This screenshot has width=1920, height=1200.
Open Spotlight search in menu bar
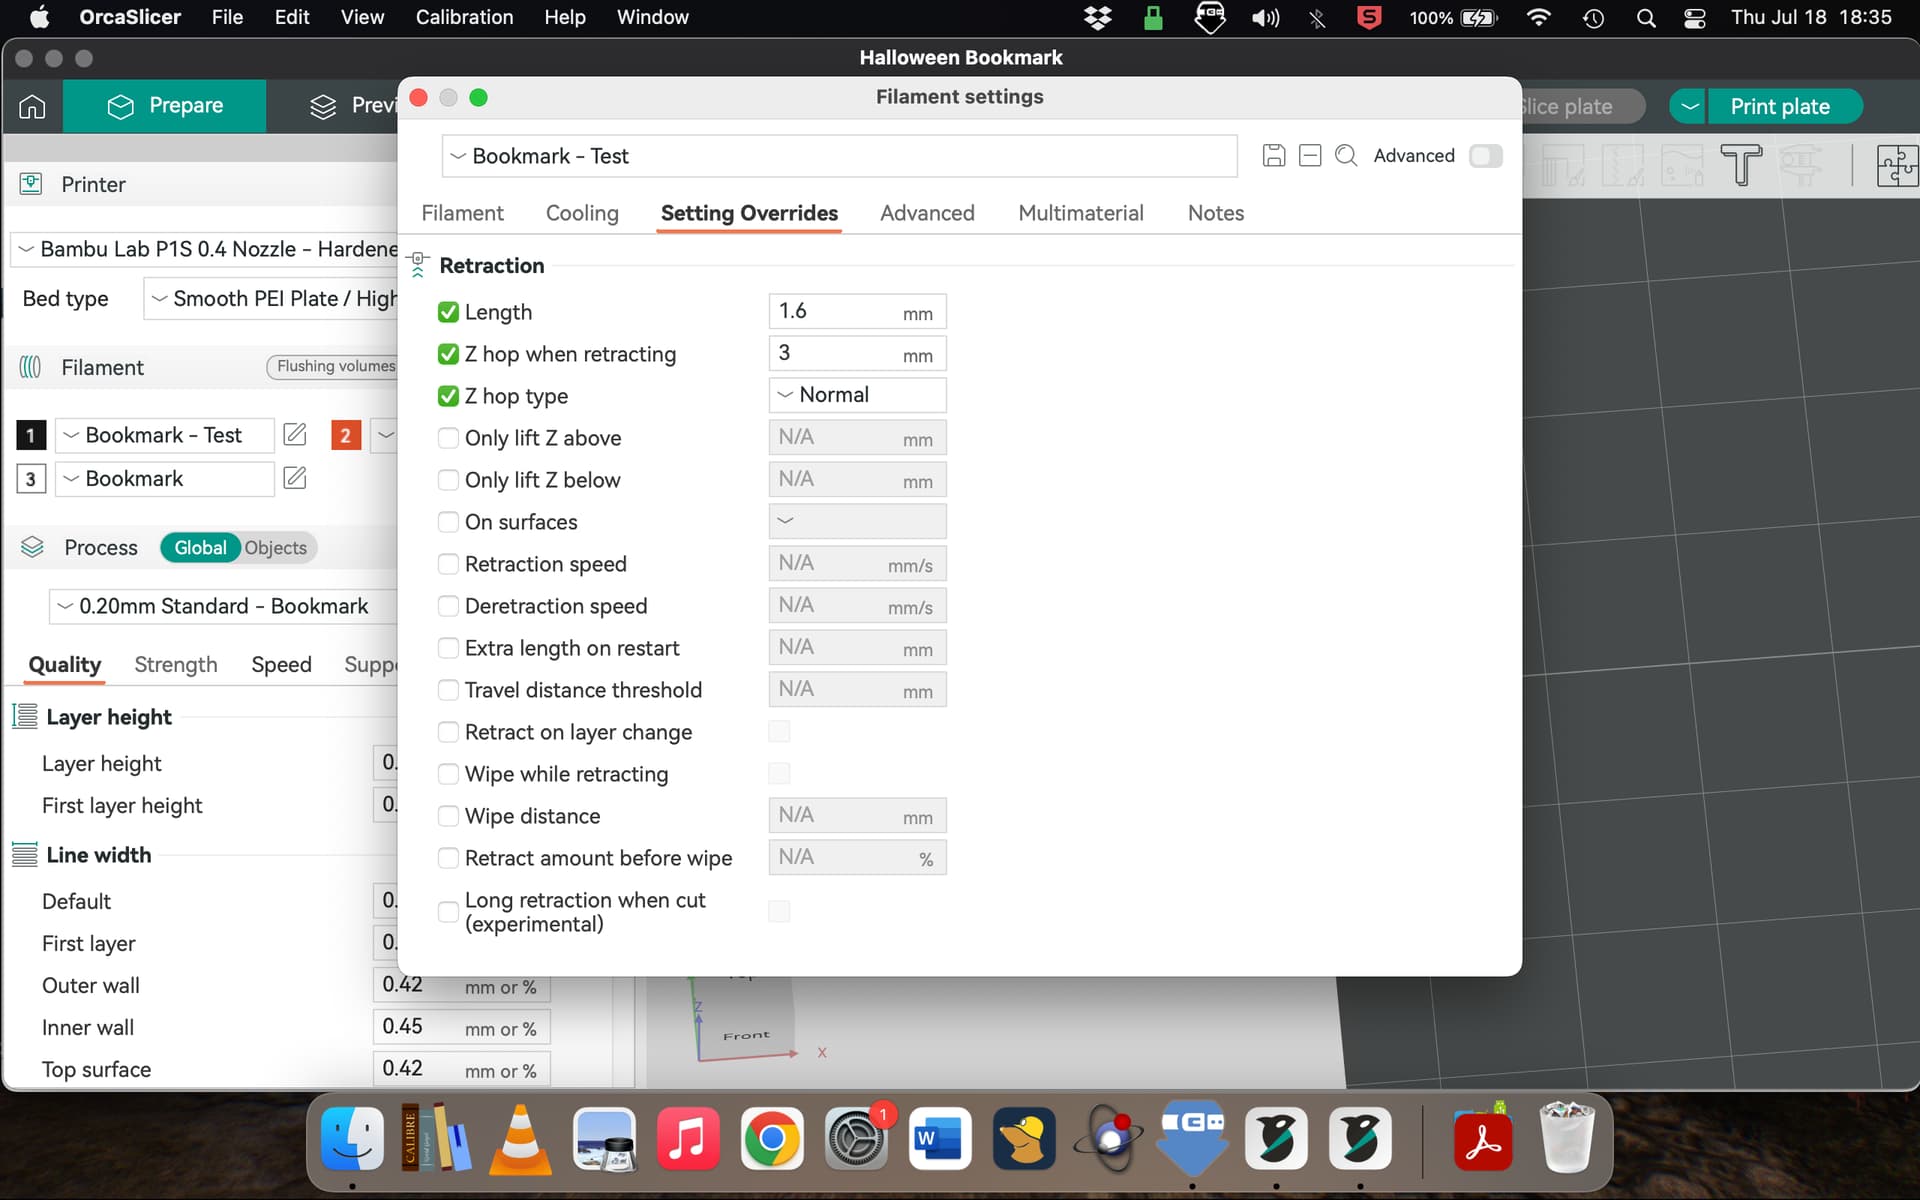pyautogui.click(x=1646, y=17)
